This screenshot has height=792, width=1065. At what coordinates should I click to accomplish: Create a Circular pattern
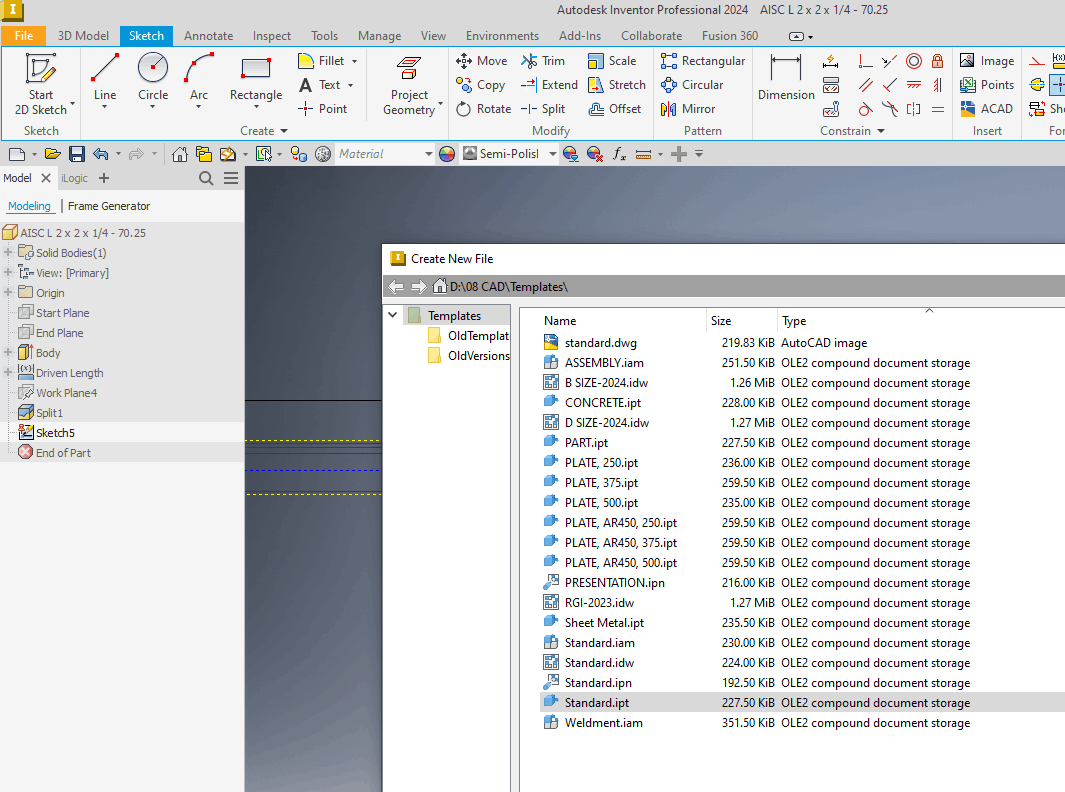tap(691, 85)
